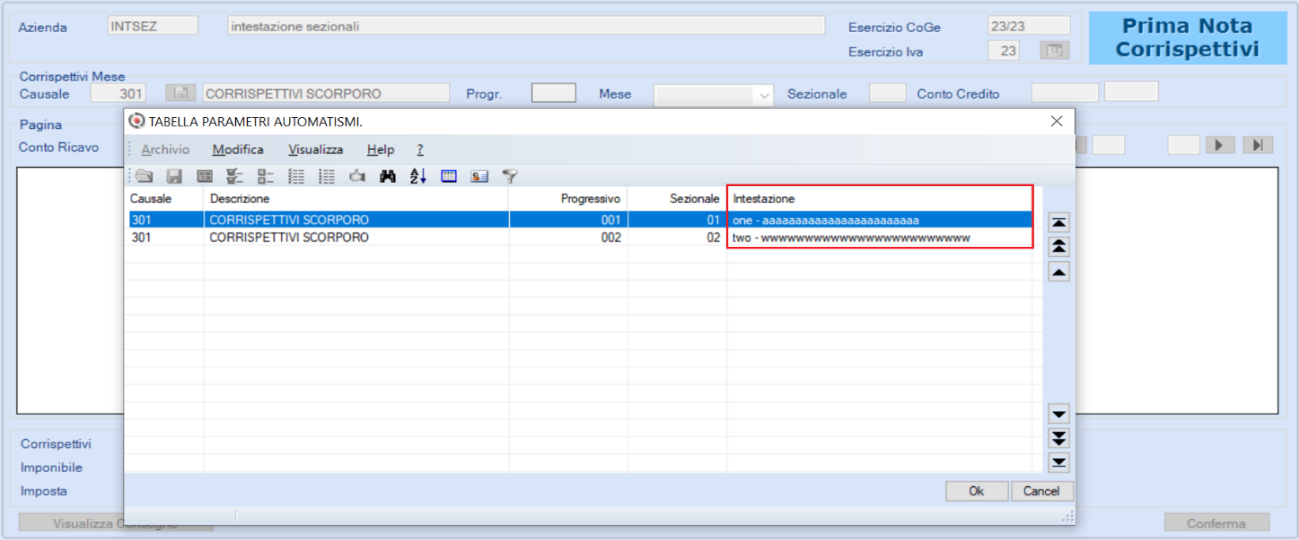The image size is (1299, 540).
Task: Click the Conferma button
Action: (1217, 523)
